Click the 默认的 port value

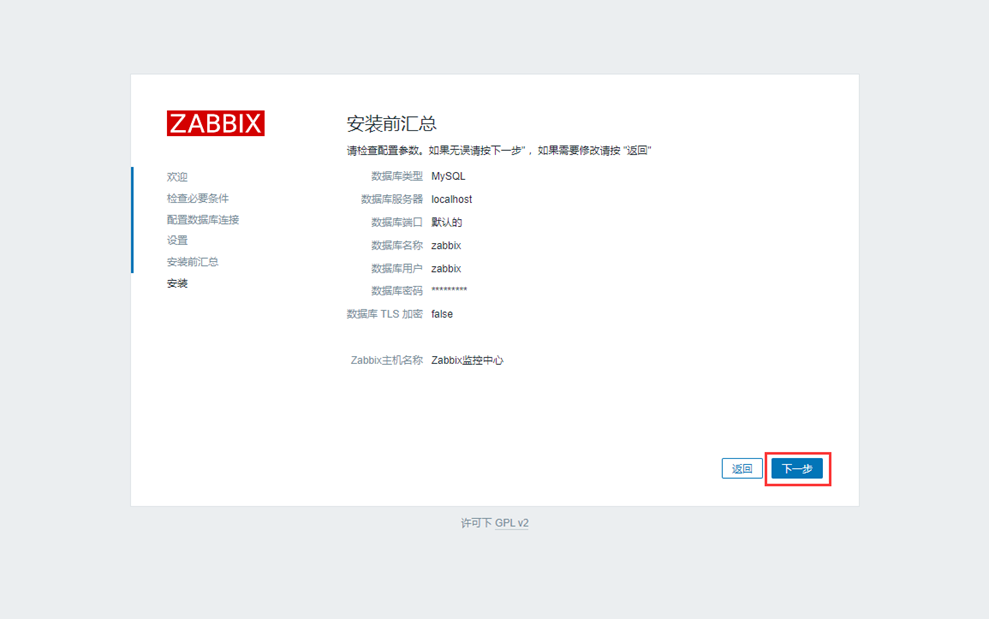(447, 222)
